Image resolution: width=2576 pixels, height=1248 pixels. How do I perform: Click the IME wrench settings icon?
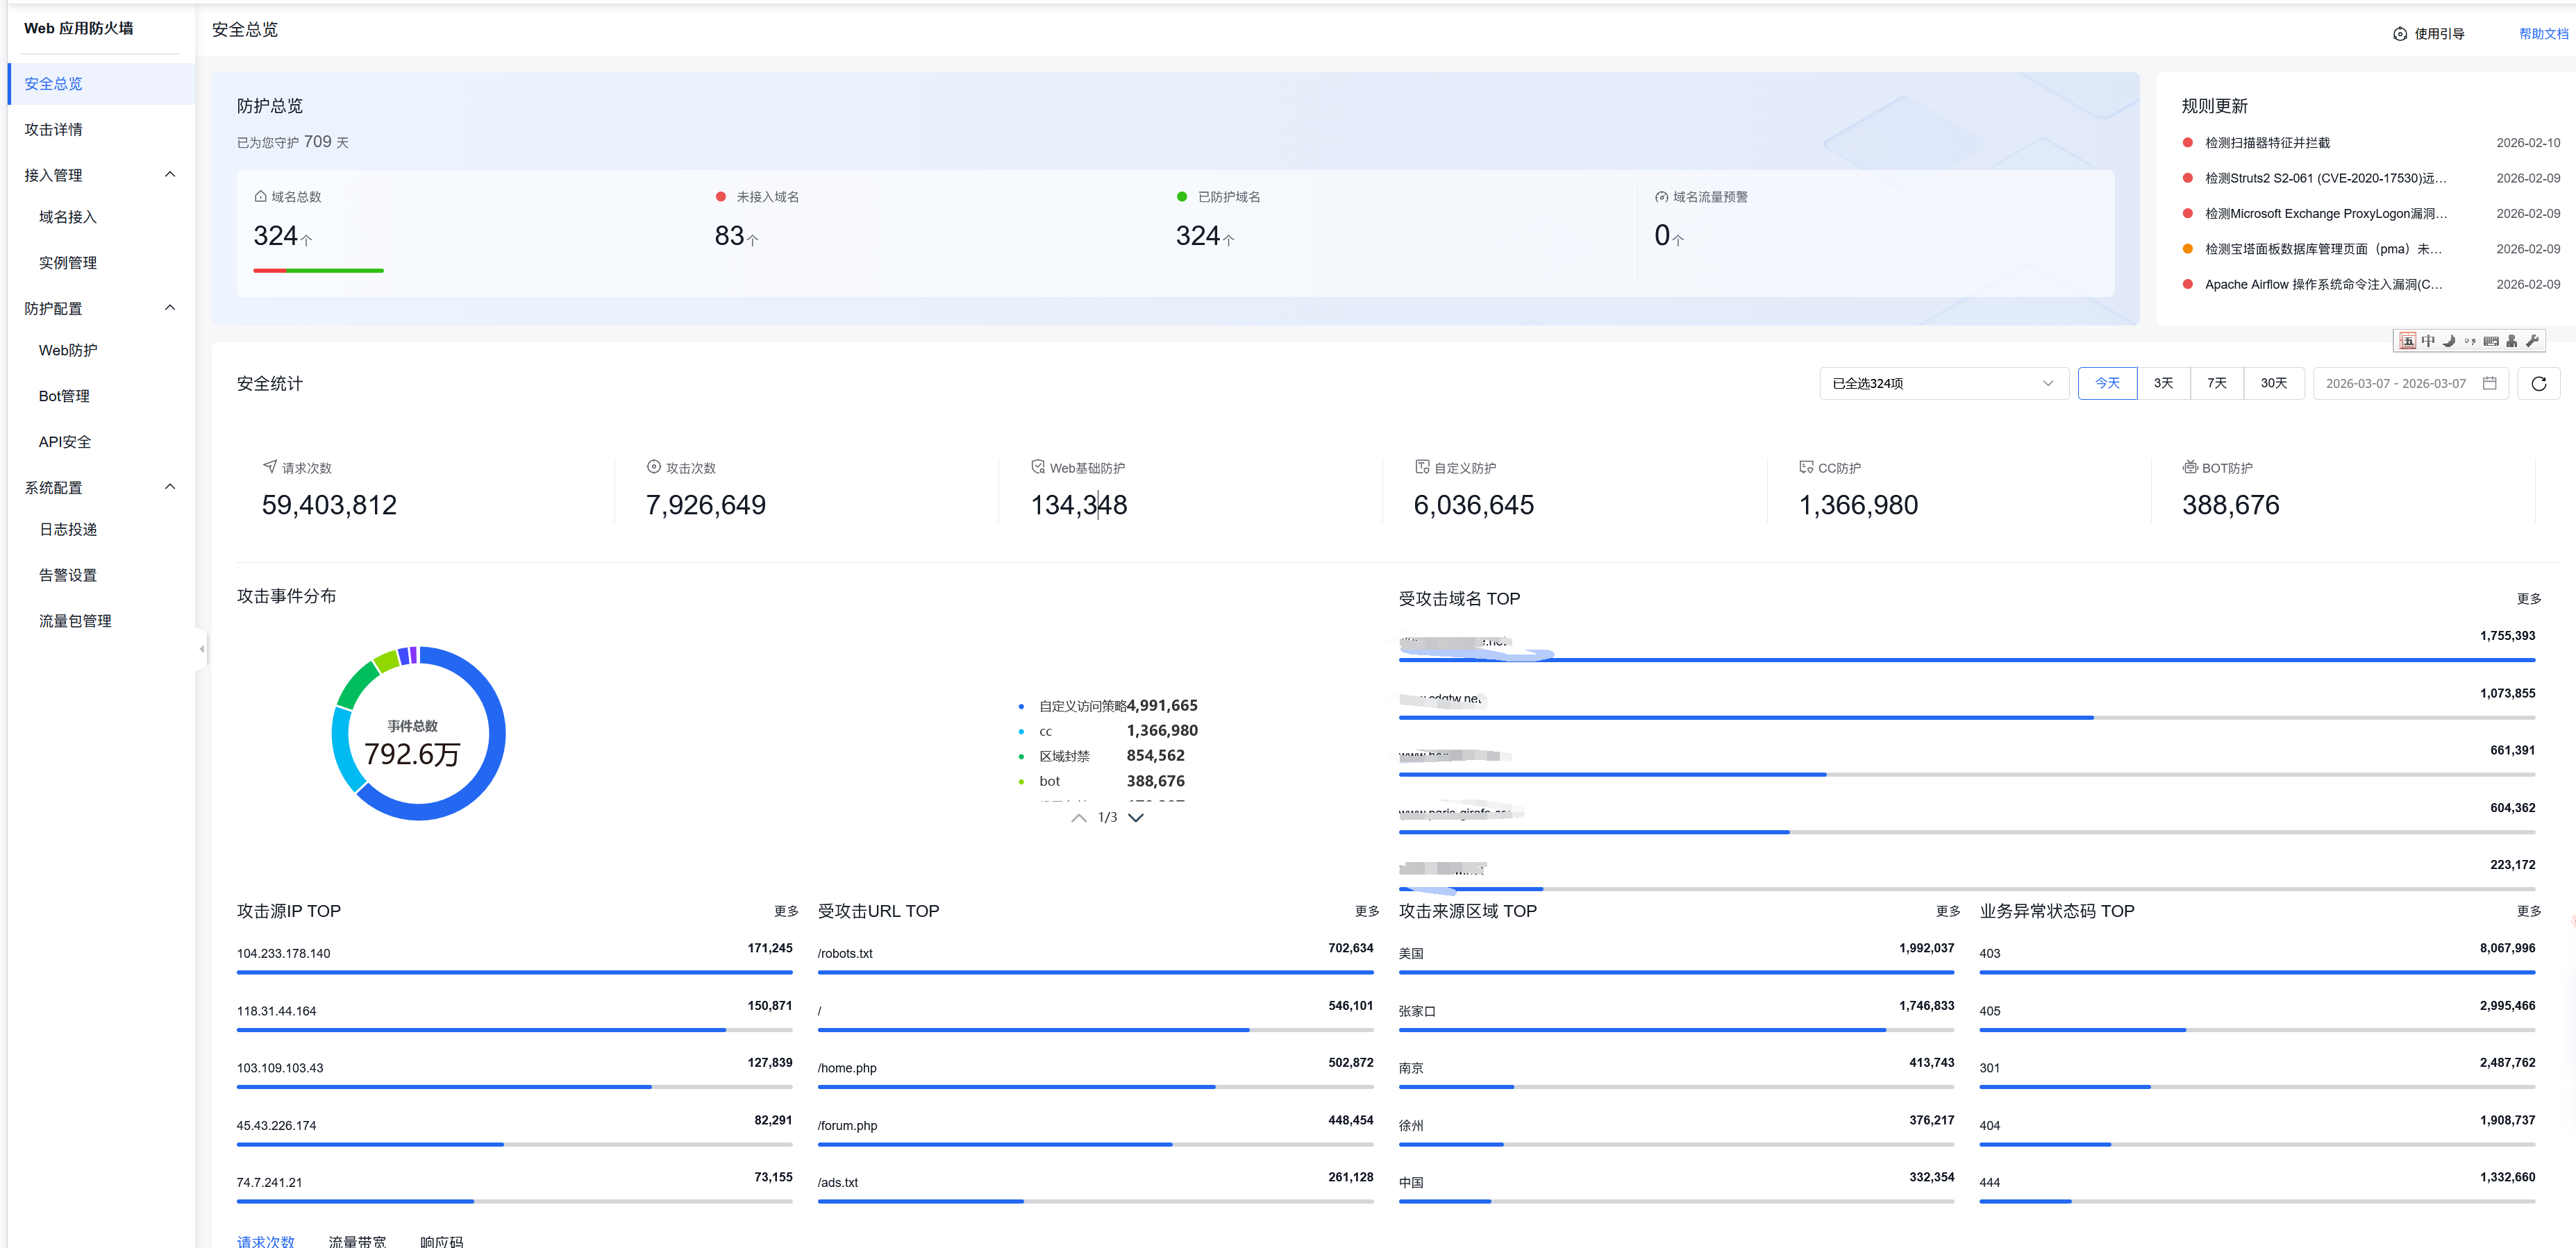click(x=2531, y=341)
